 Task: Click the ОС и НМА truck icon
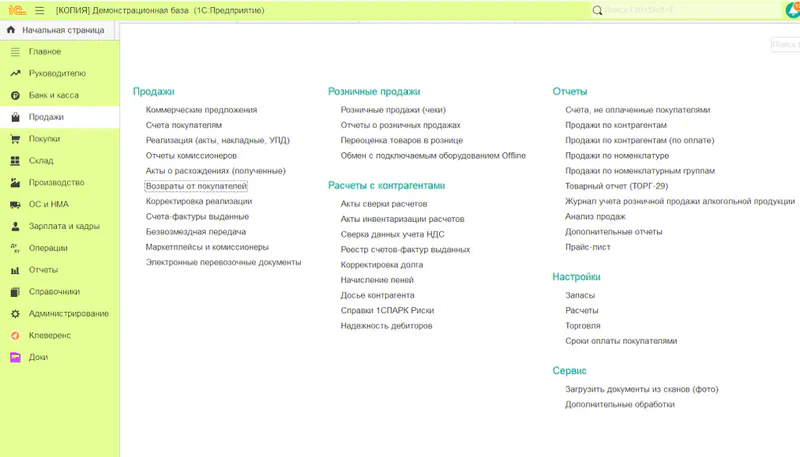[15, 204]
